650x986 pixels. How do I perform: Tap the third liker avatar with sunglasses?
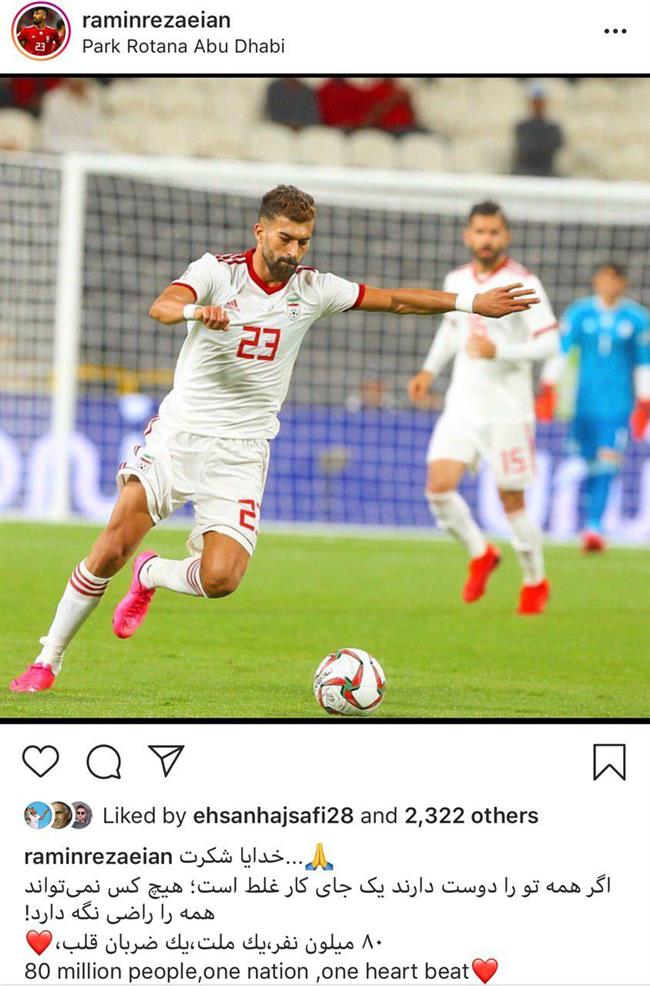pos(80,815)
